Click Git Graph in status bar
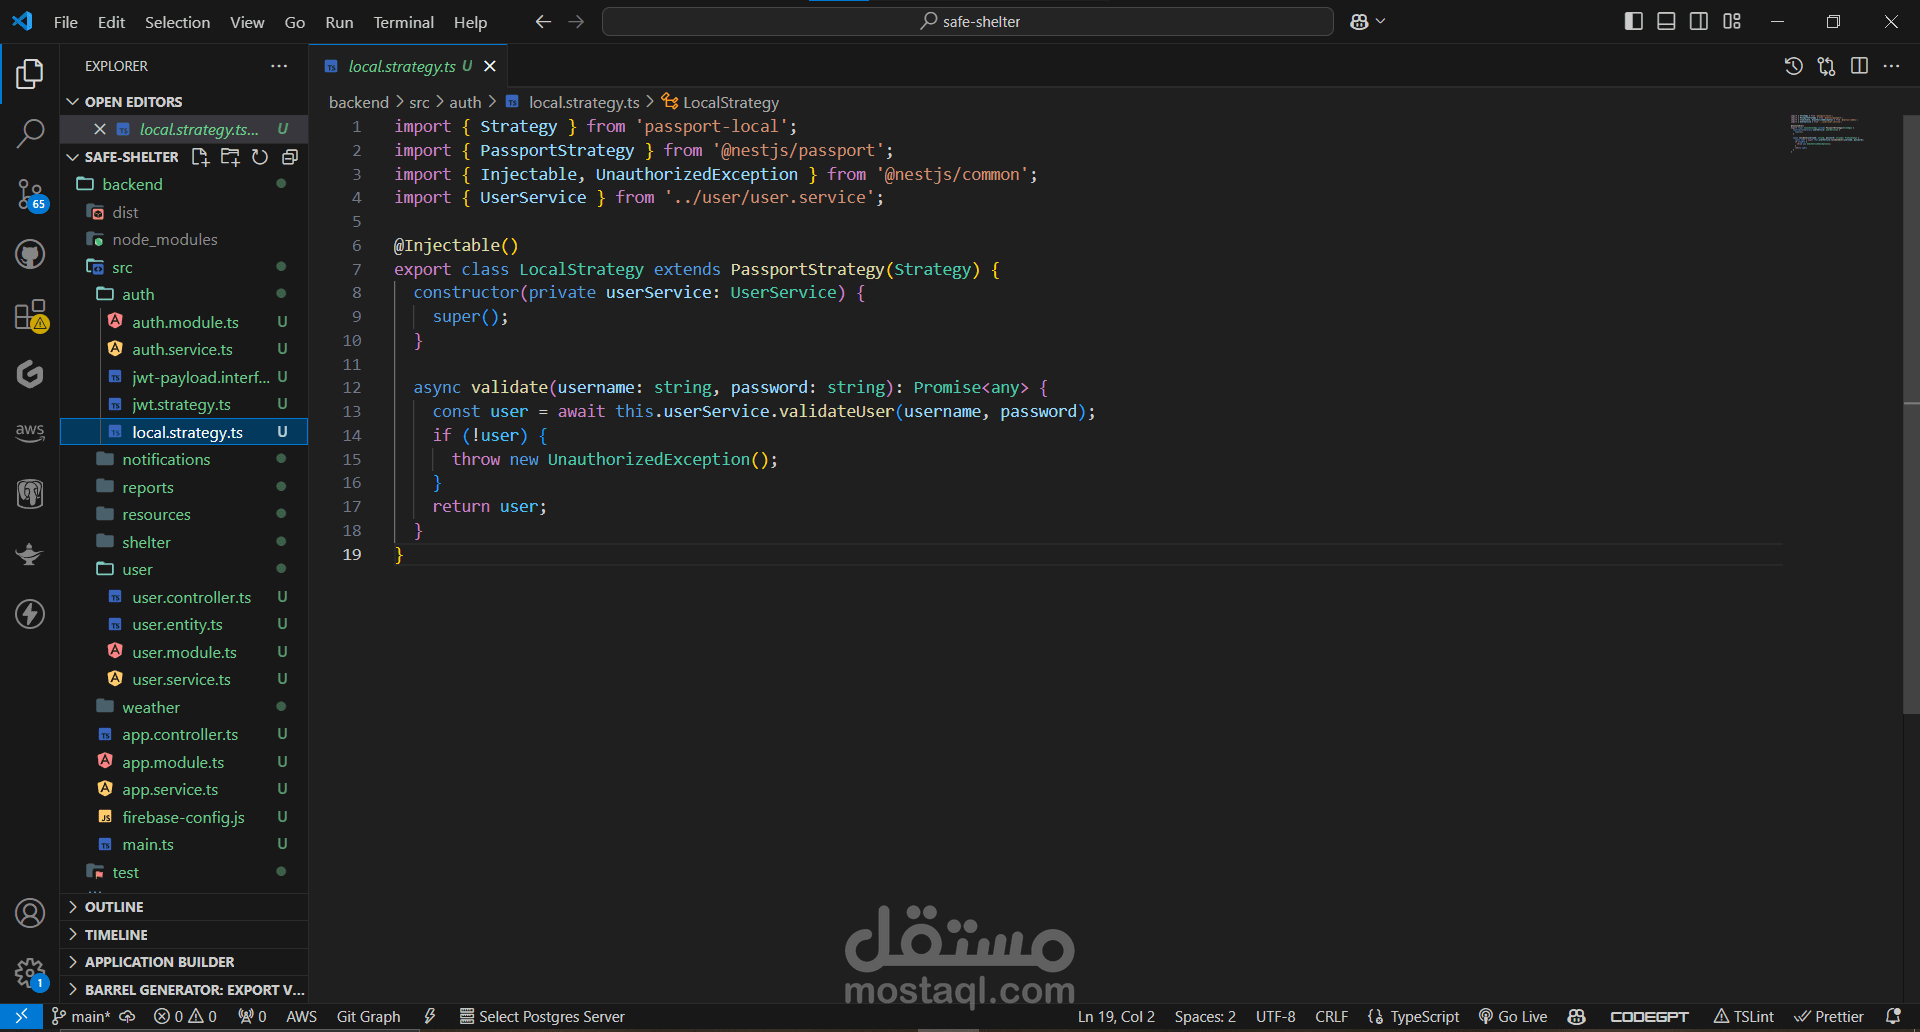Screen dimensions: 1920x1032 pyautogui.click(x=368, y=1016)
